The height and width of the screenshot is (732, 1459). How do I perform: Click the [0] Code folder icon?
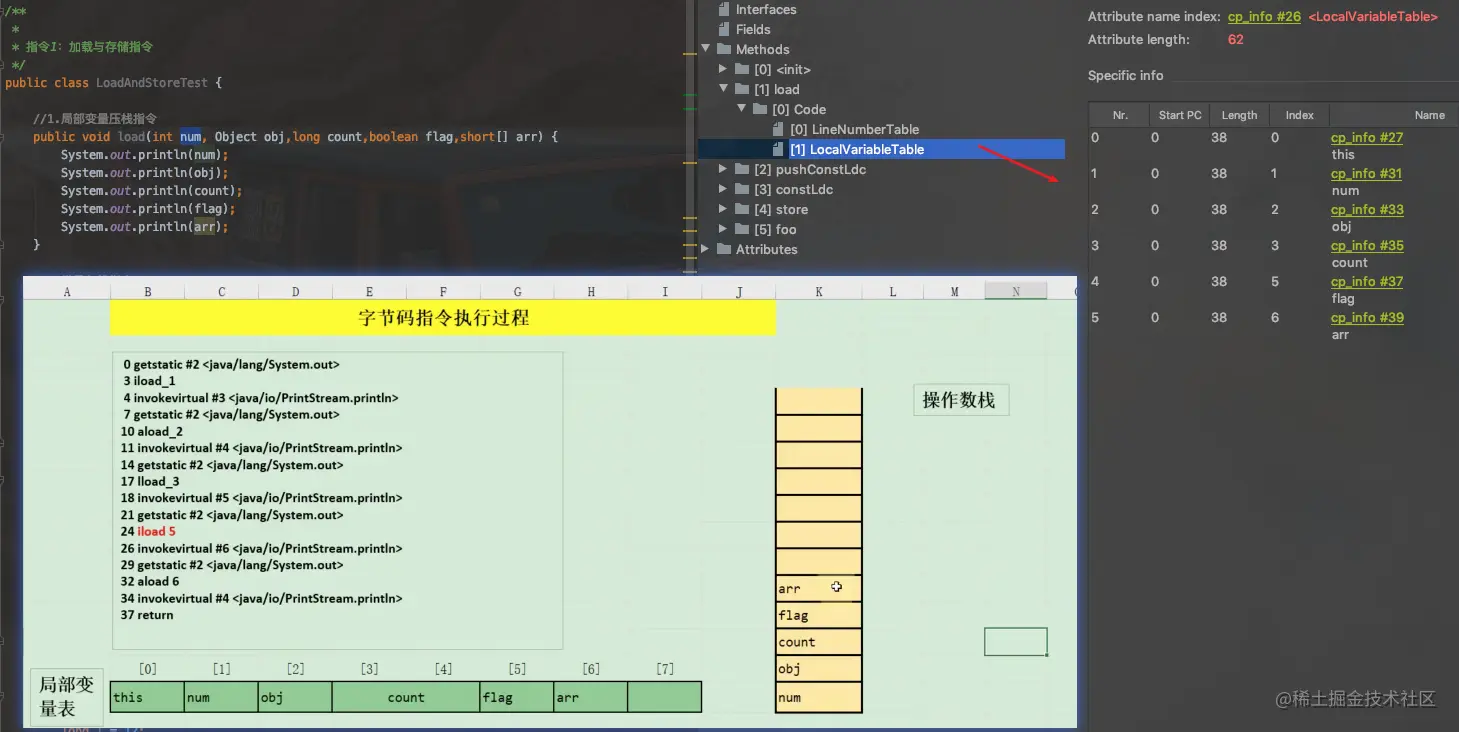tap(760, 109)
